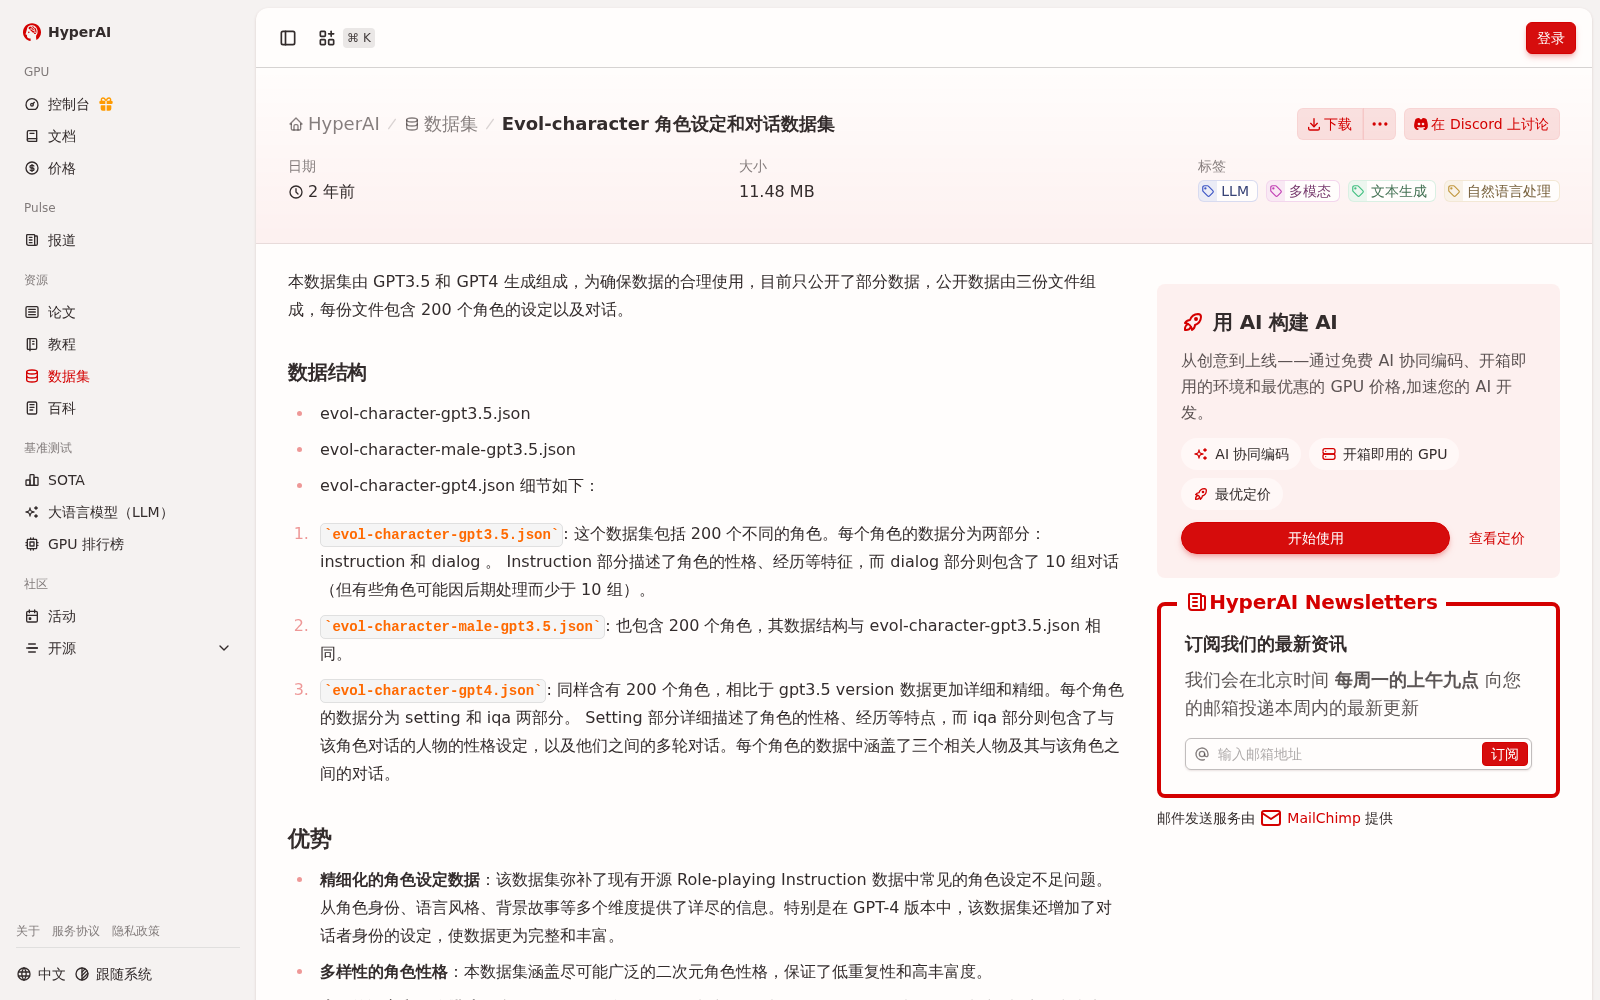
Task: Click the 文本生成 tag
Action: click(x=1391, y=191)
